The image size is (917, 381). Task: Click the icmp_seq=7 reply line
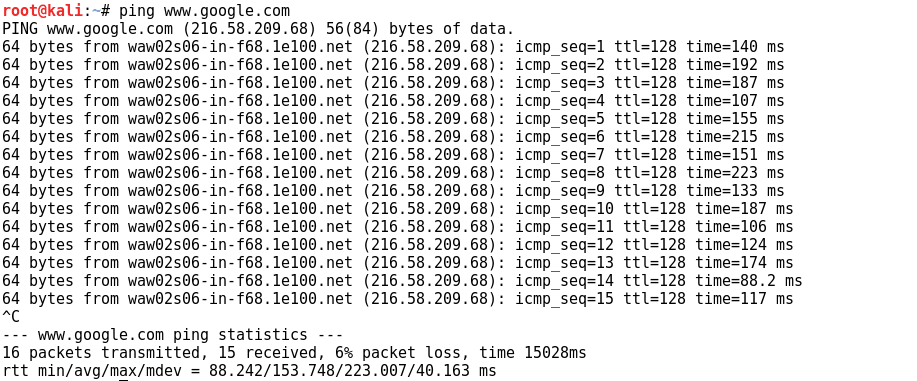coord(393,155)
